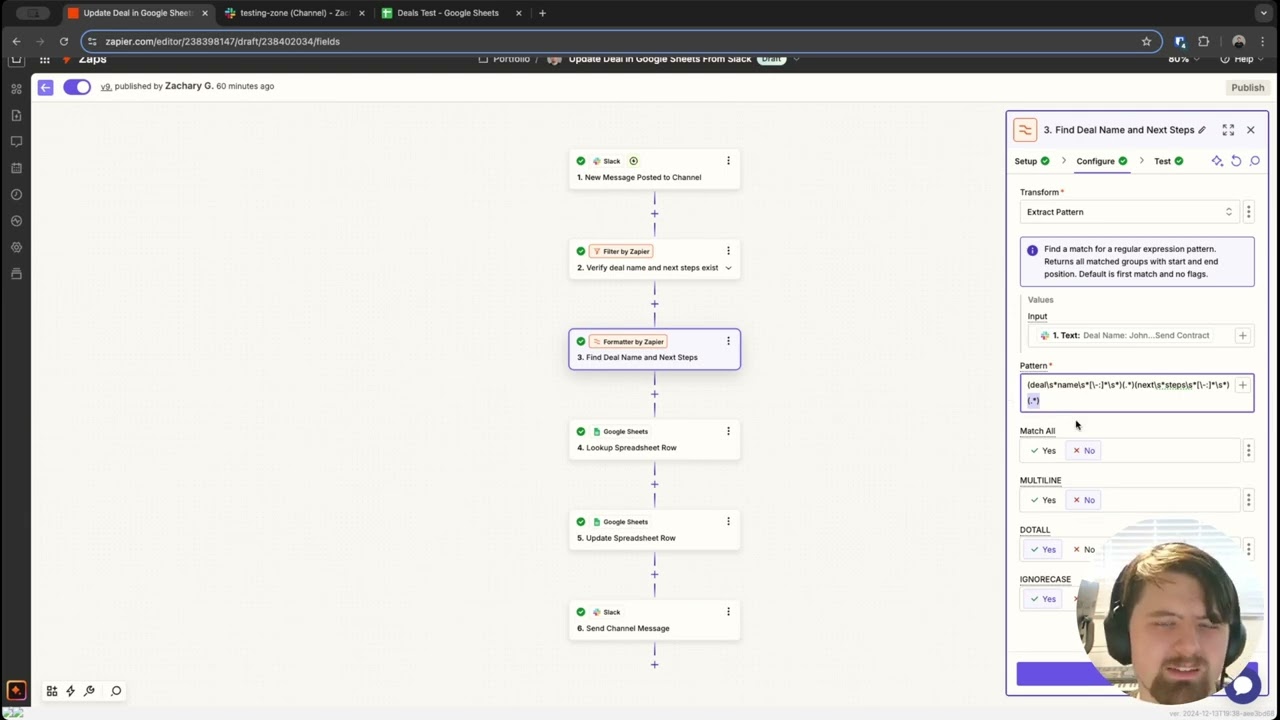Screen dimensions: 1280x720
Task: Click plus button to insert data in Input
Action: 1243,336
